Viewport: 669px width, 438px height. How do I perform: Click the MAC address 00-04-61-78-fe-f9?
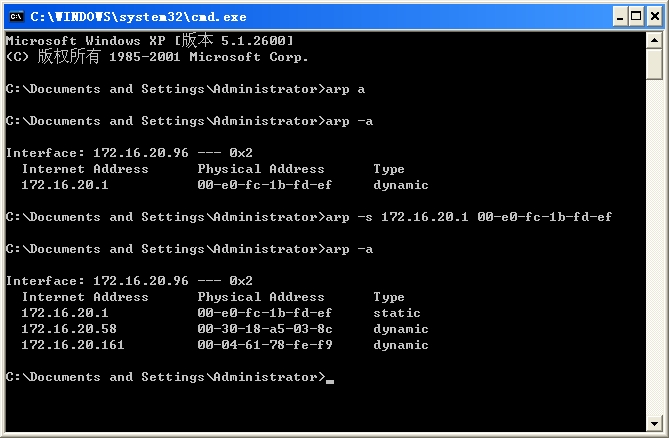tap(264, 345)
